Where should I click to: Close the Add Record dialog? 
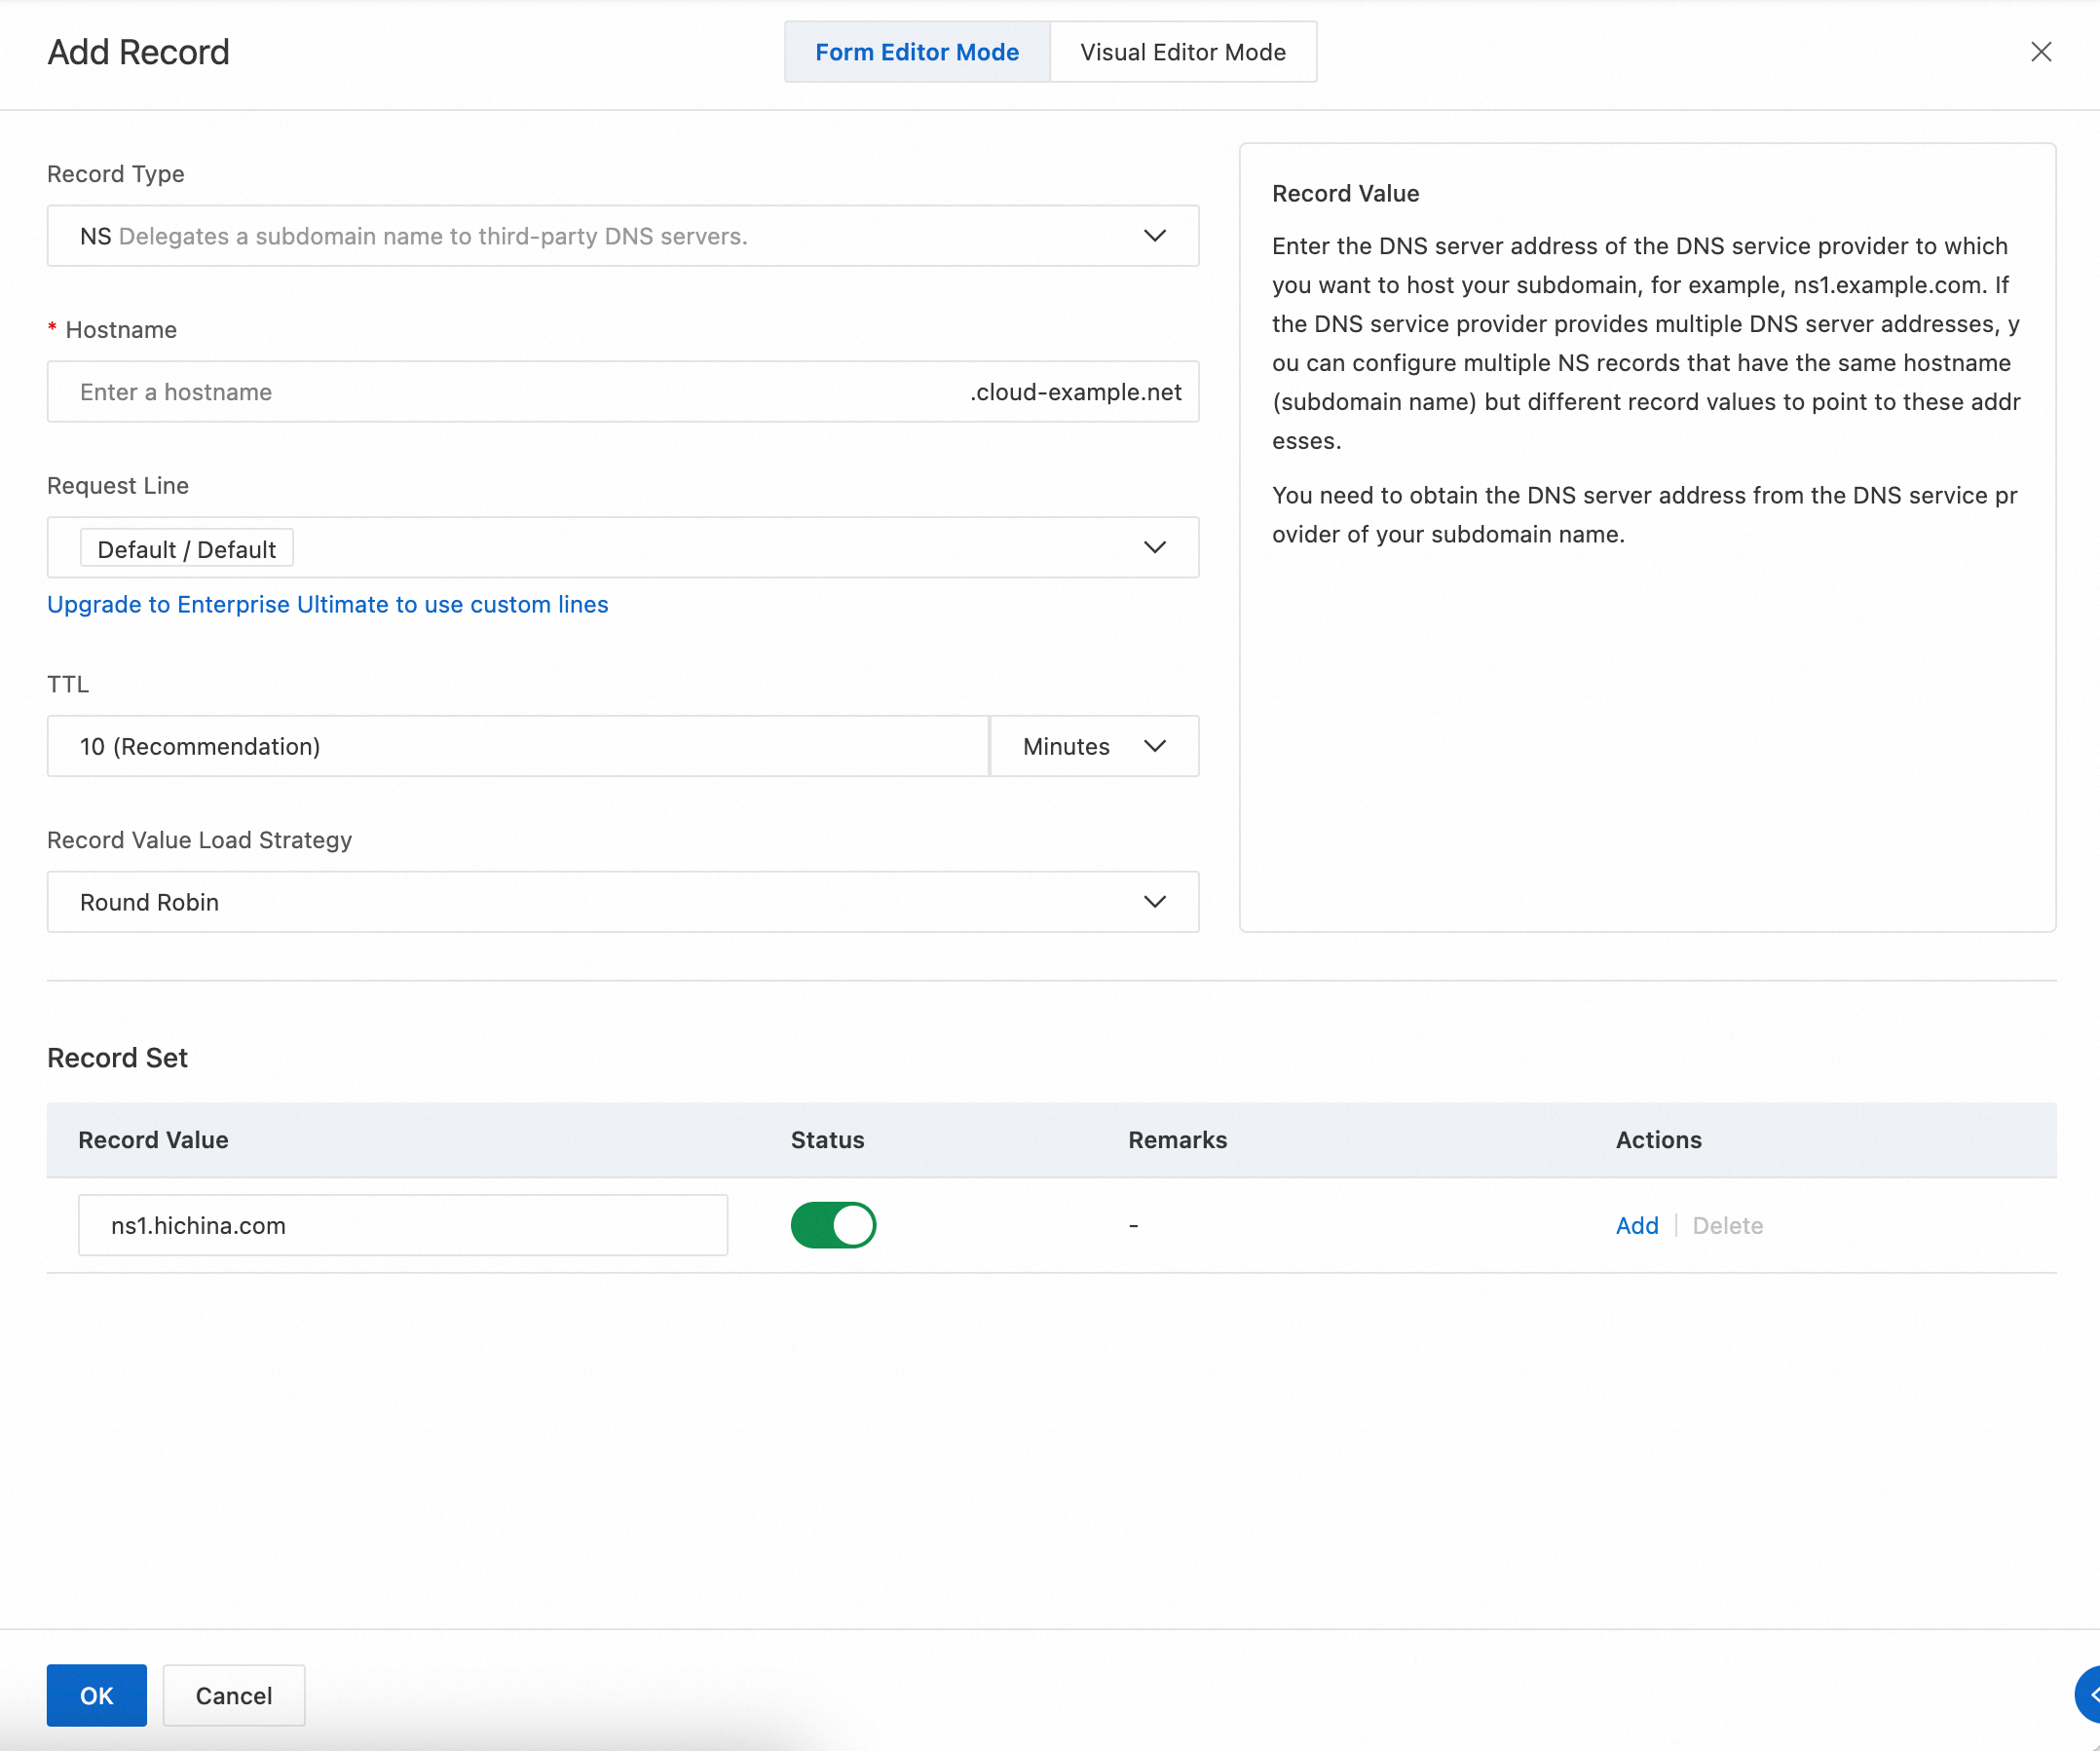click(x=2040, y=52)
